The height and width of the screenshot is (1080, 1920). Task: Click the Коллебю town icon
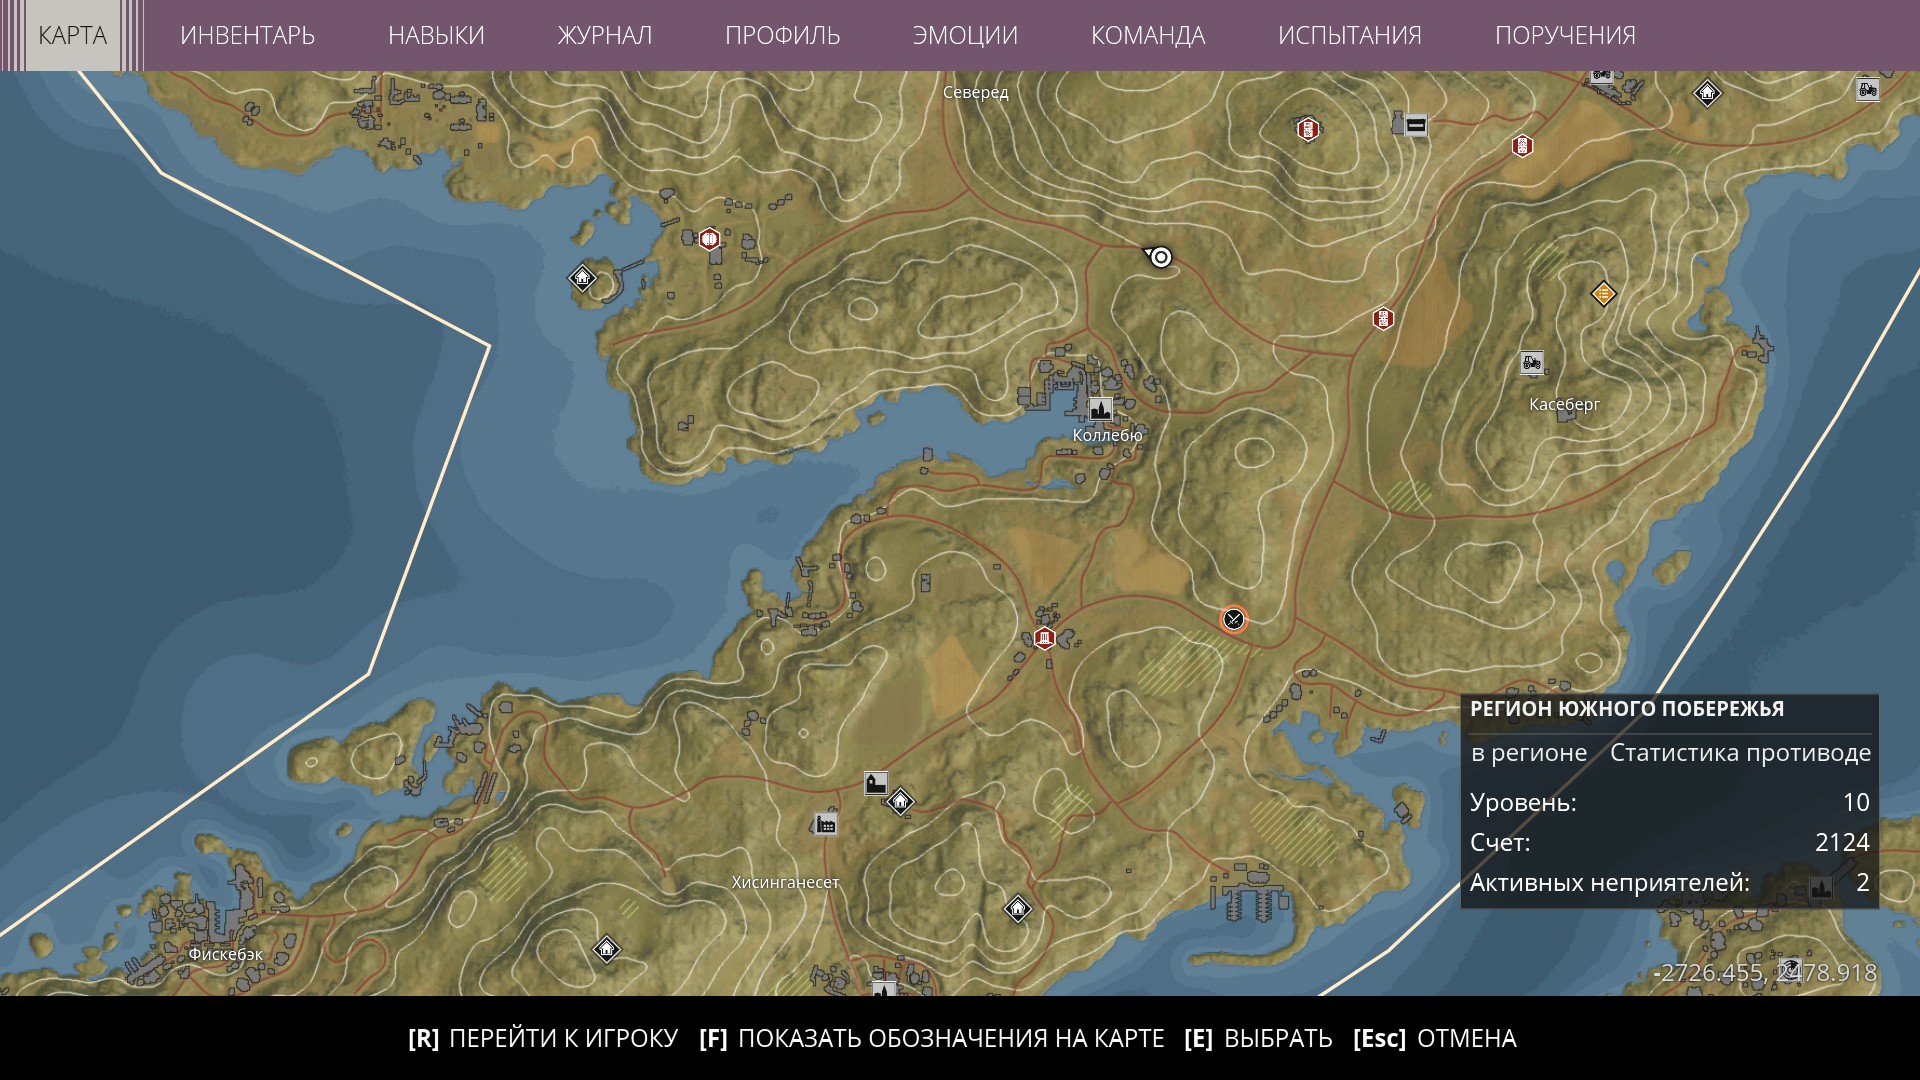point(1100,409)
